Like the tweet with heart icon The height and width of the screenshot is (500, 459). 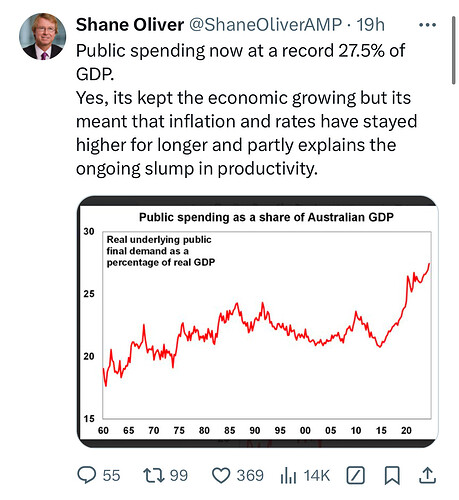(221, 475)
